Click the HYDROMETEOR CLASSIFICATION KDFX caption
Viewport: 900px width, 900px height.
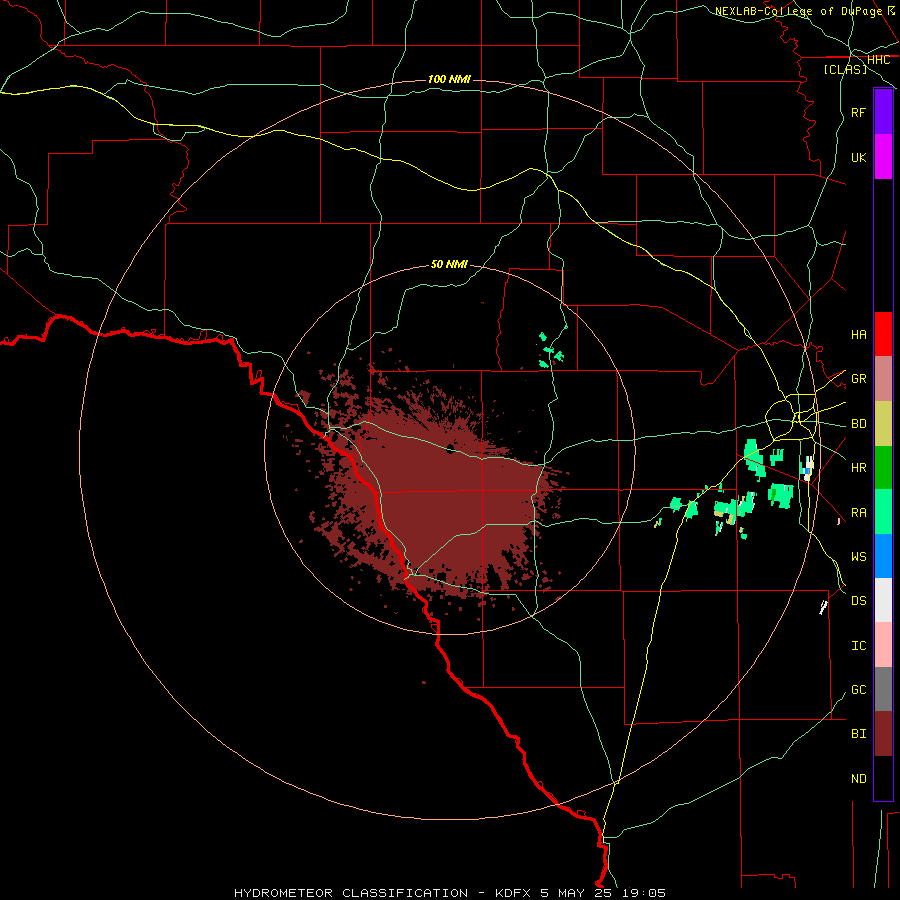click(450, 893)
